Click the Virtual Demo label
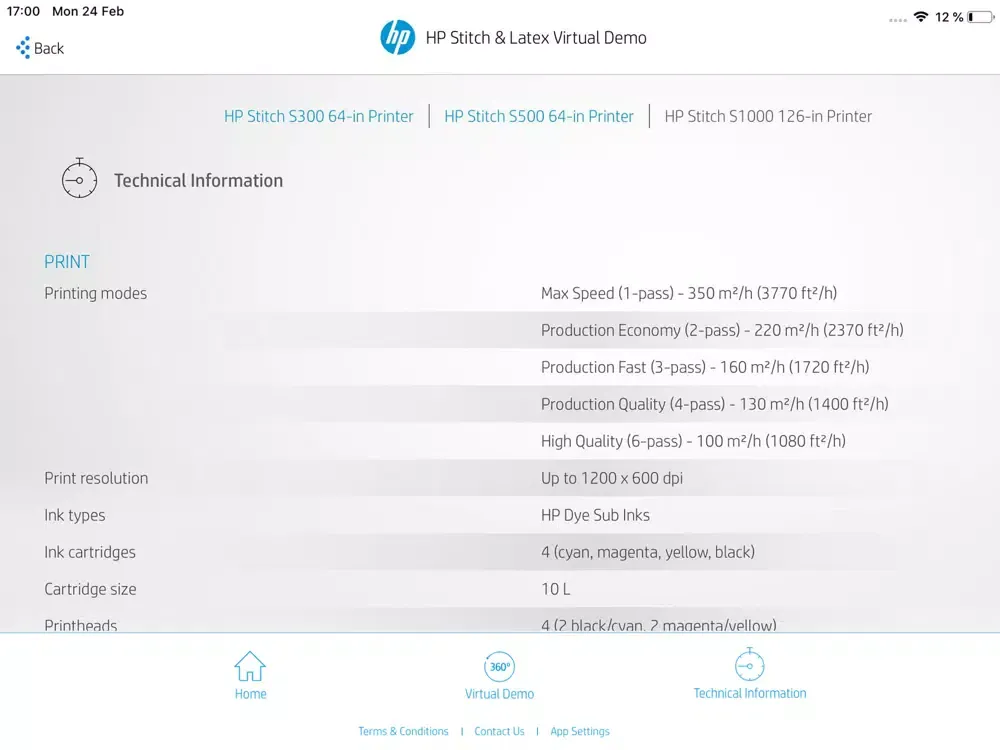Screen dimensions: 1000x750 (x=499, y=694)
